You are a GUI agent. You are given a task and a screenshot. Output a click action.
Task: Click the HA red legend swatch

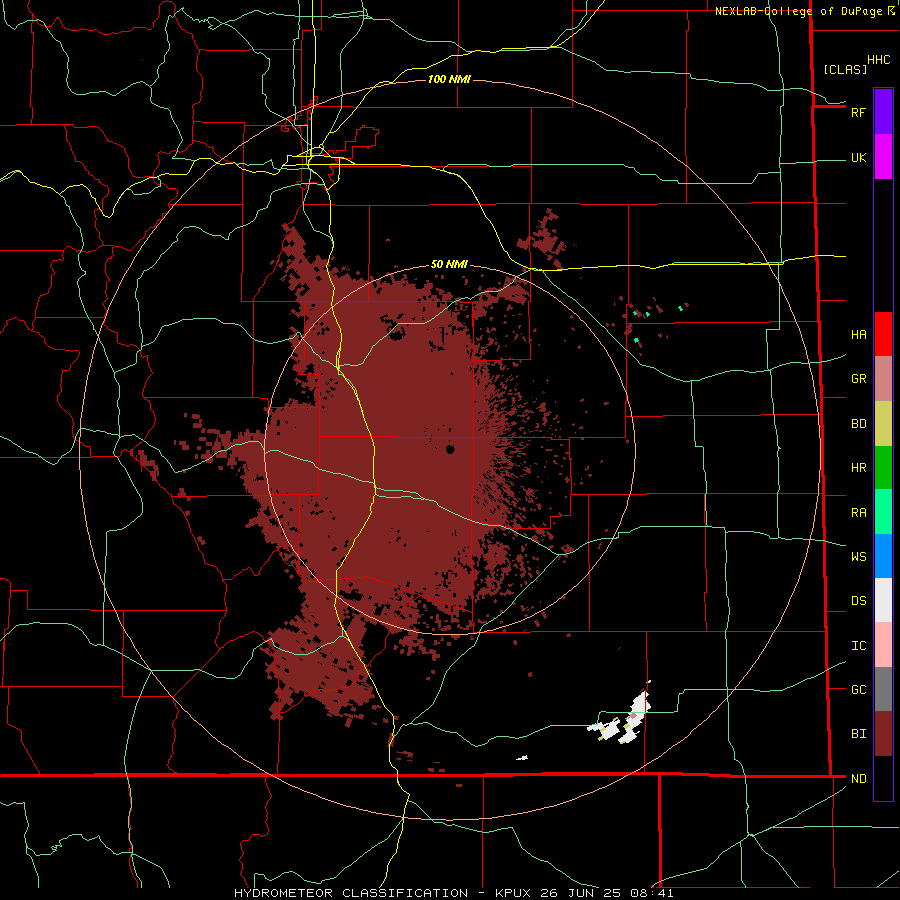tap(883, 334)
